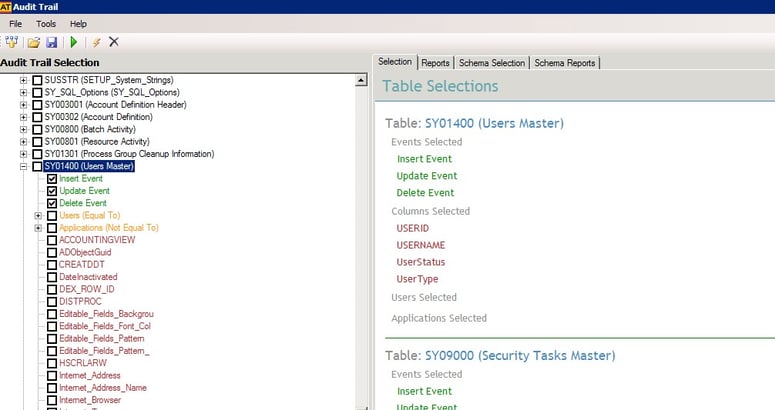This screenshot has width=775, height=410.
Task: Select the Internet_Browser tree row
Action: click(90, 400)
